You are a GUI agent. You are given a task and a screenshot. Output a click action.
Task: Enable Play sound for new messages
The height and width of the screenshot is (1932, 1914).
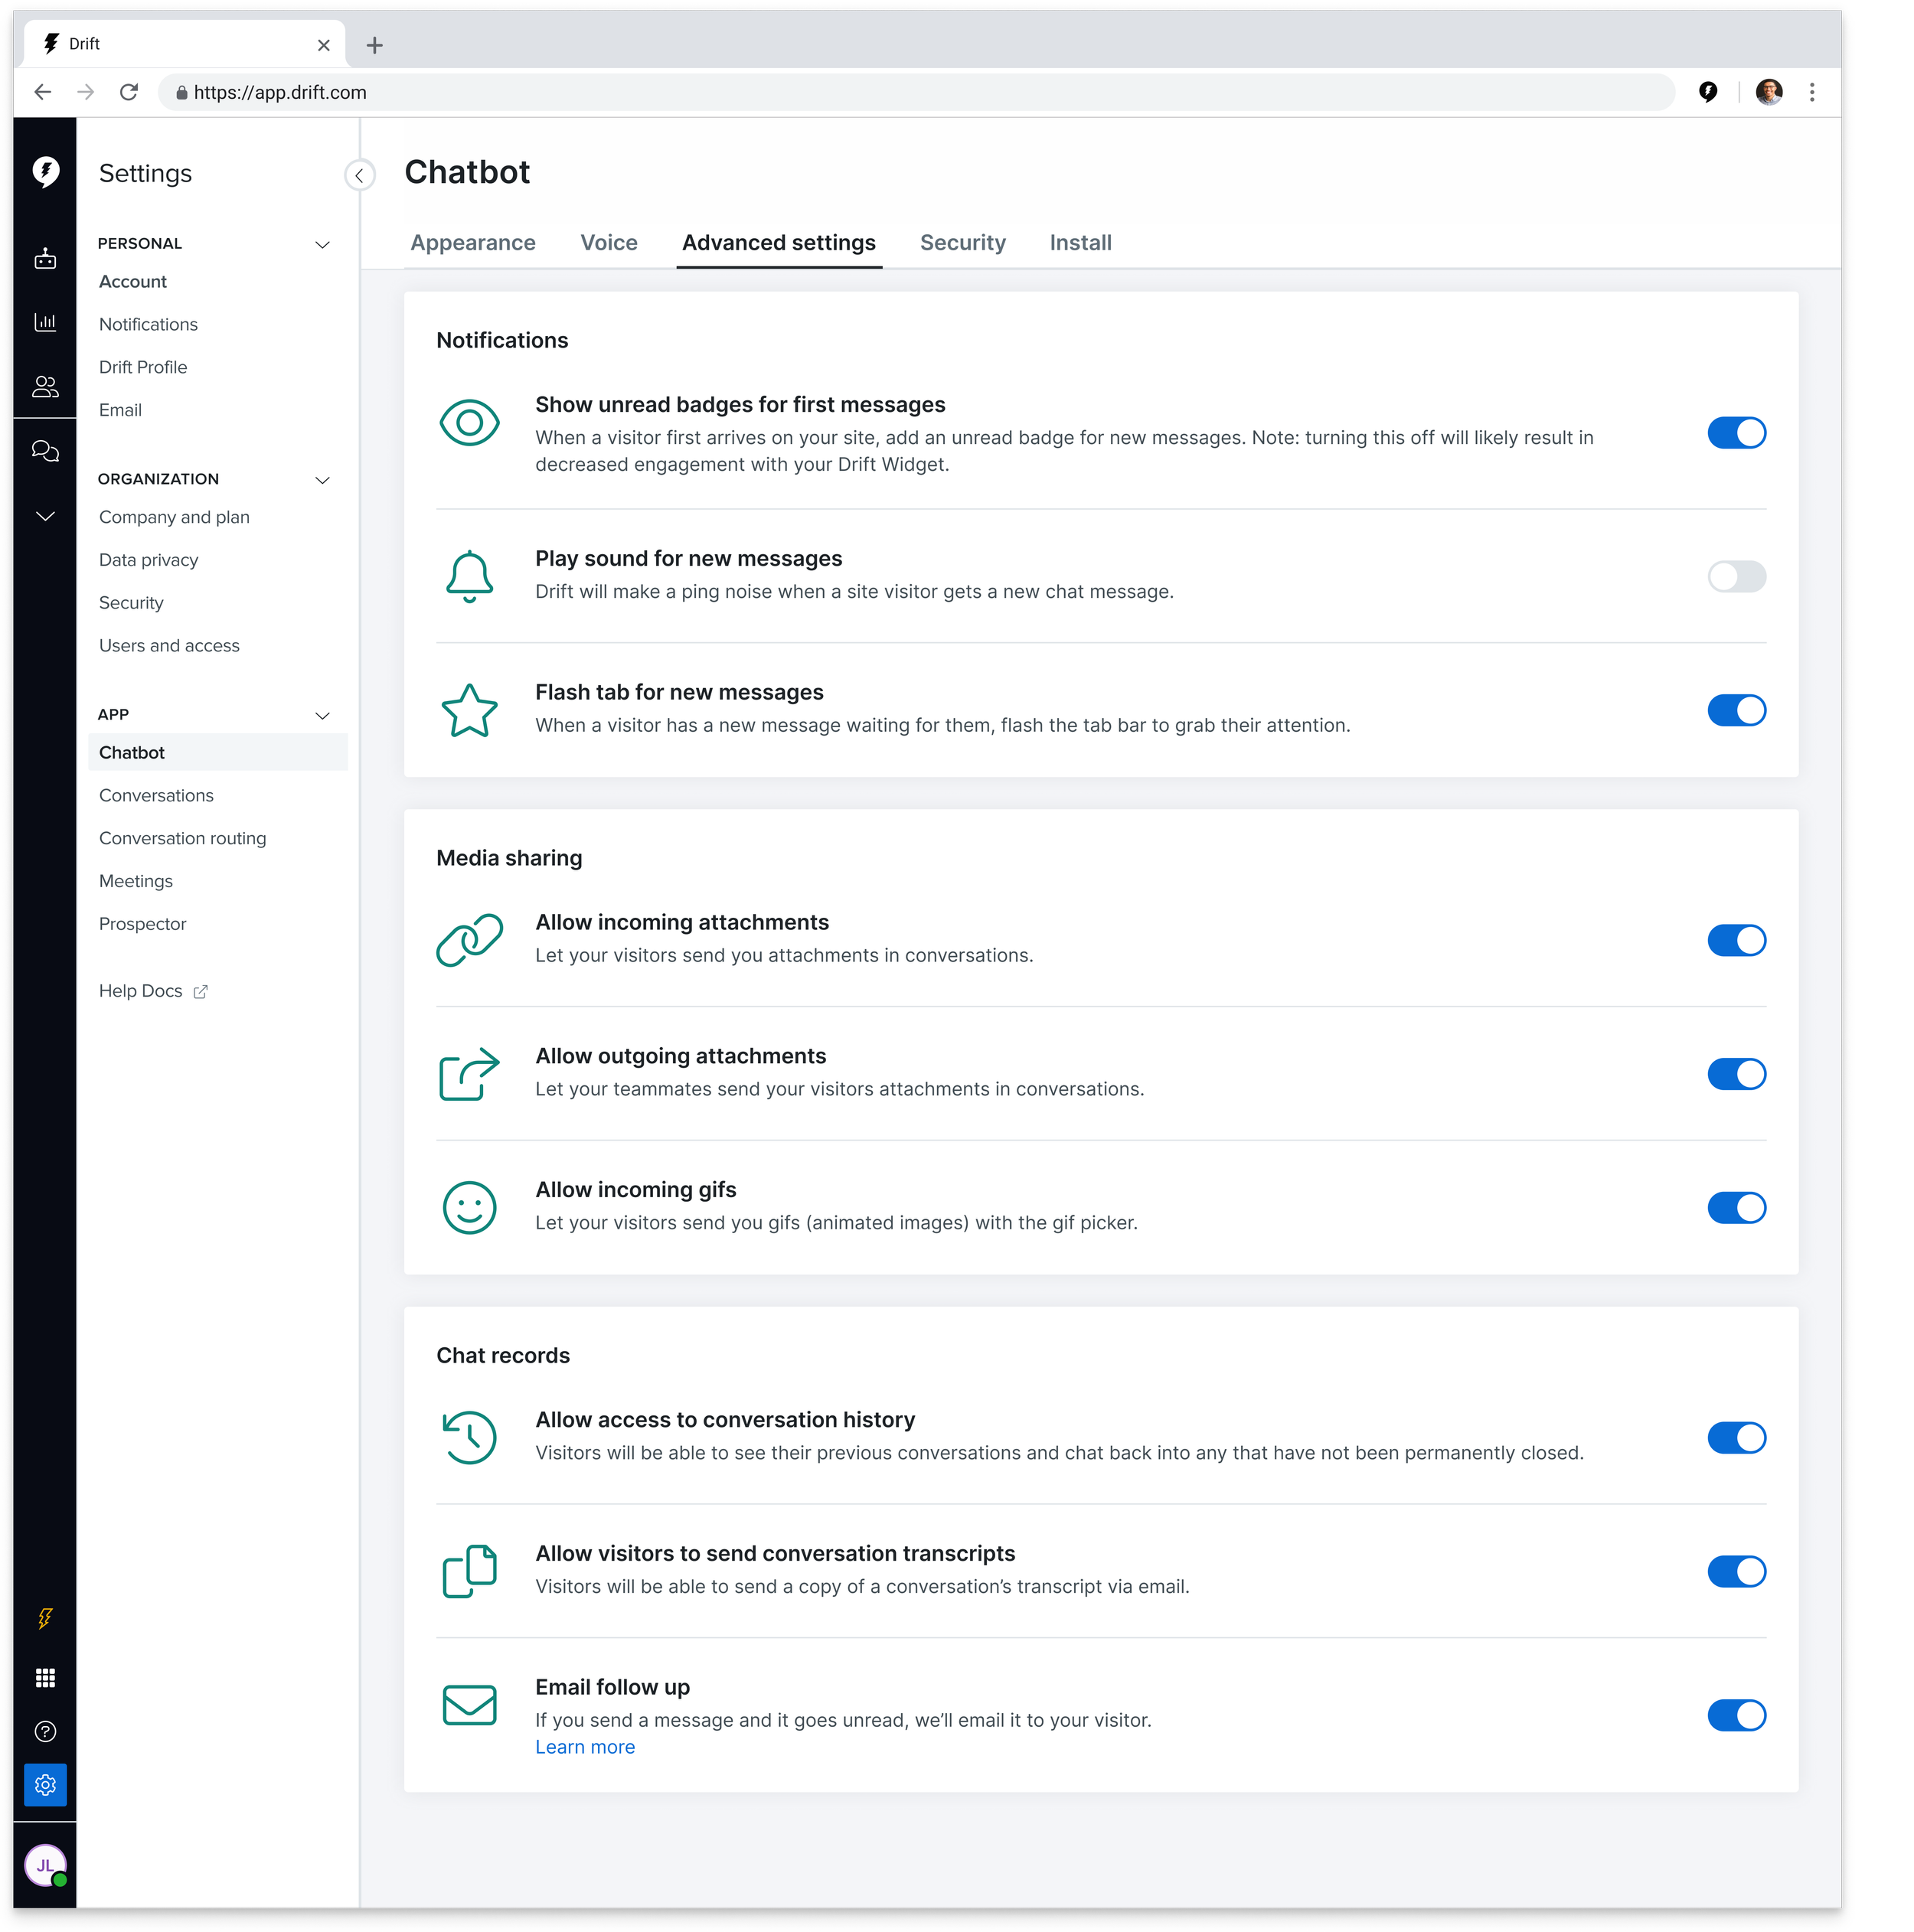point(1736,576)
